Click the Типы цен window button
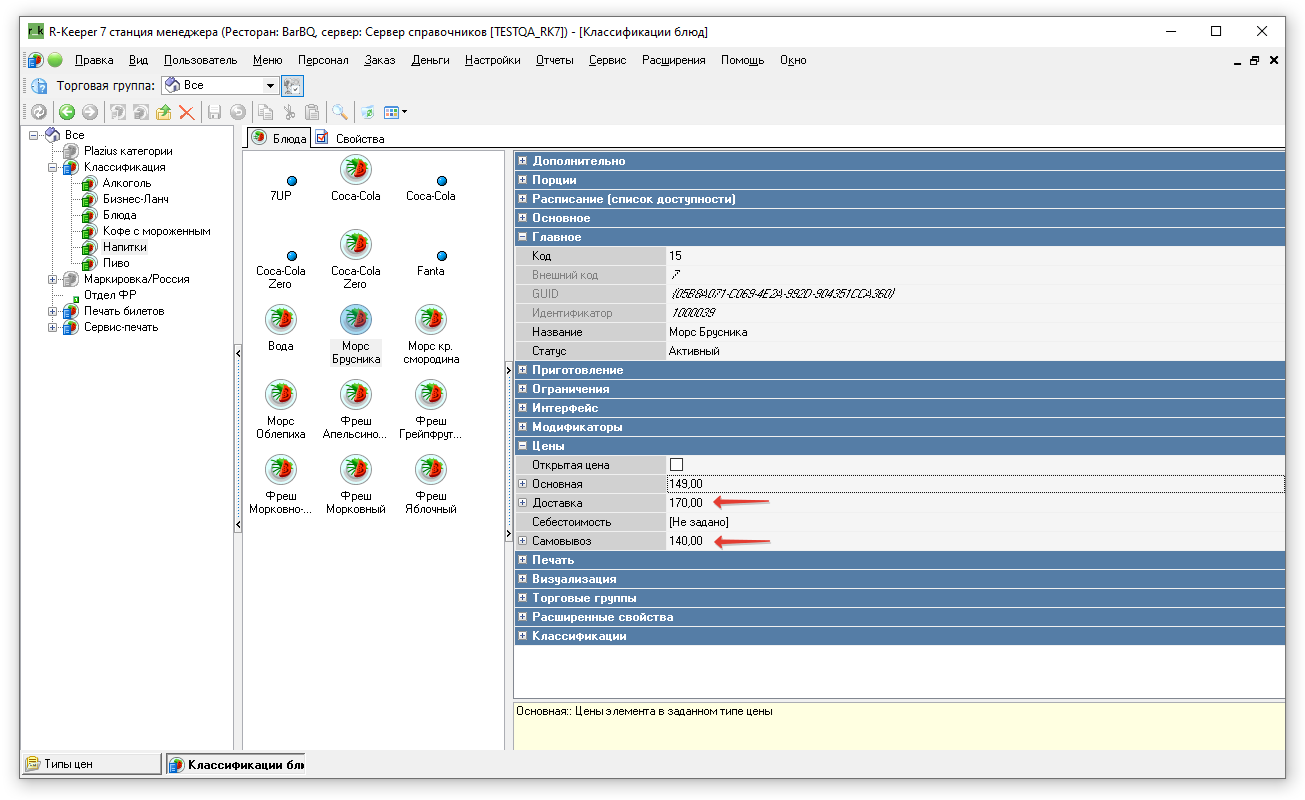Screen dimensions: 1305x800 pyautogui.click(x=90, y=764)
